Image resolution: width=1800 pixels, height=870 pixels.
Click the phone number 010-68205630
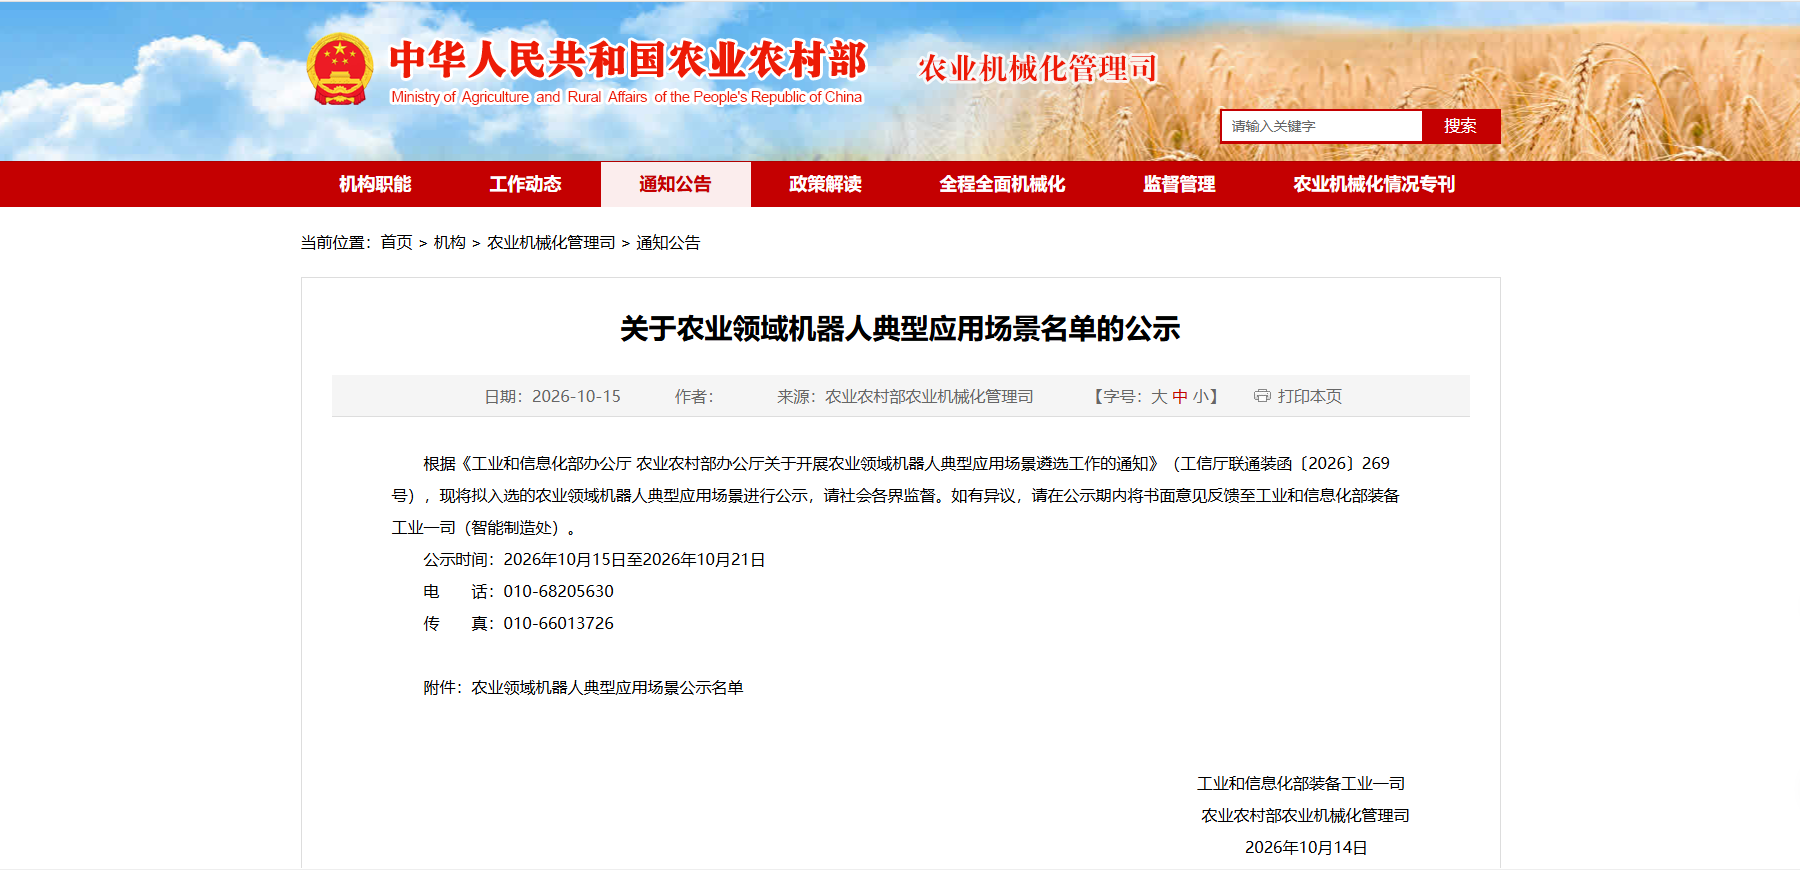558,592
